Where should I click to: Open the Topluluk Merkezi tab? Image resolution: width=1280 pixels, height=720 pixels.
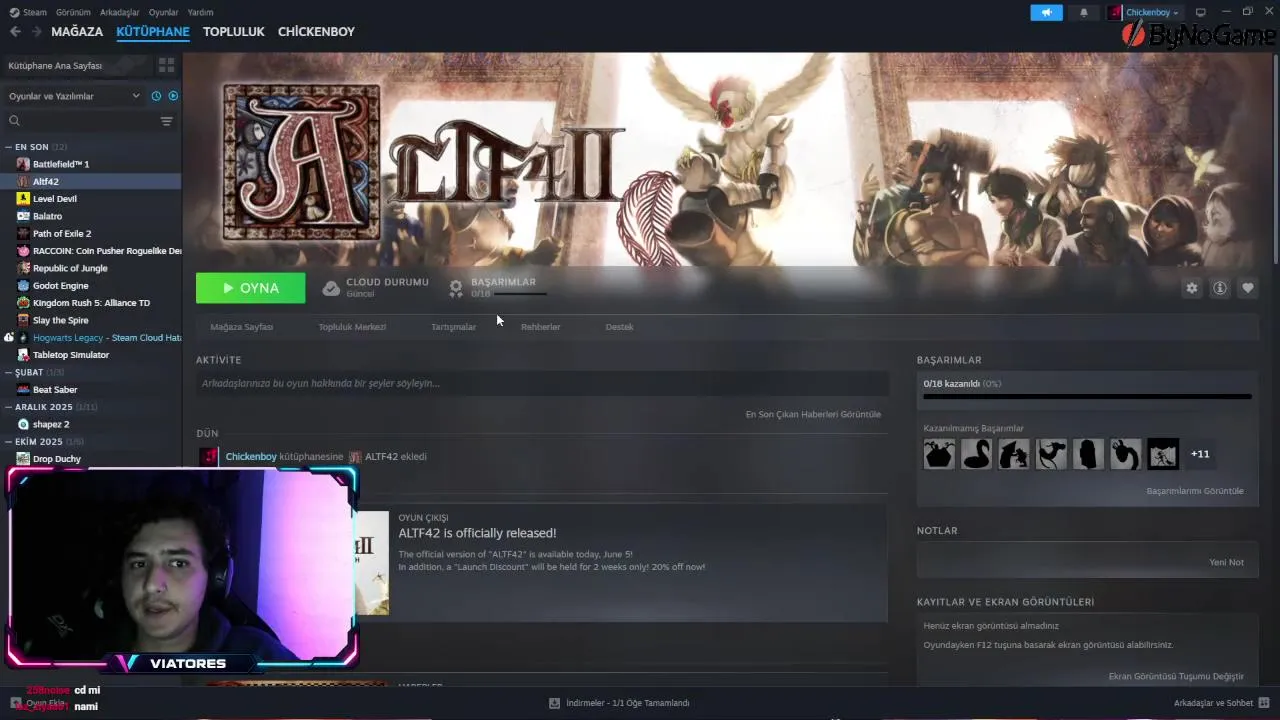click(352, 327)
